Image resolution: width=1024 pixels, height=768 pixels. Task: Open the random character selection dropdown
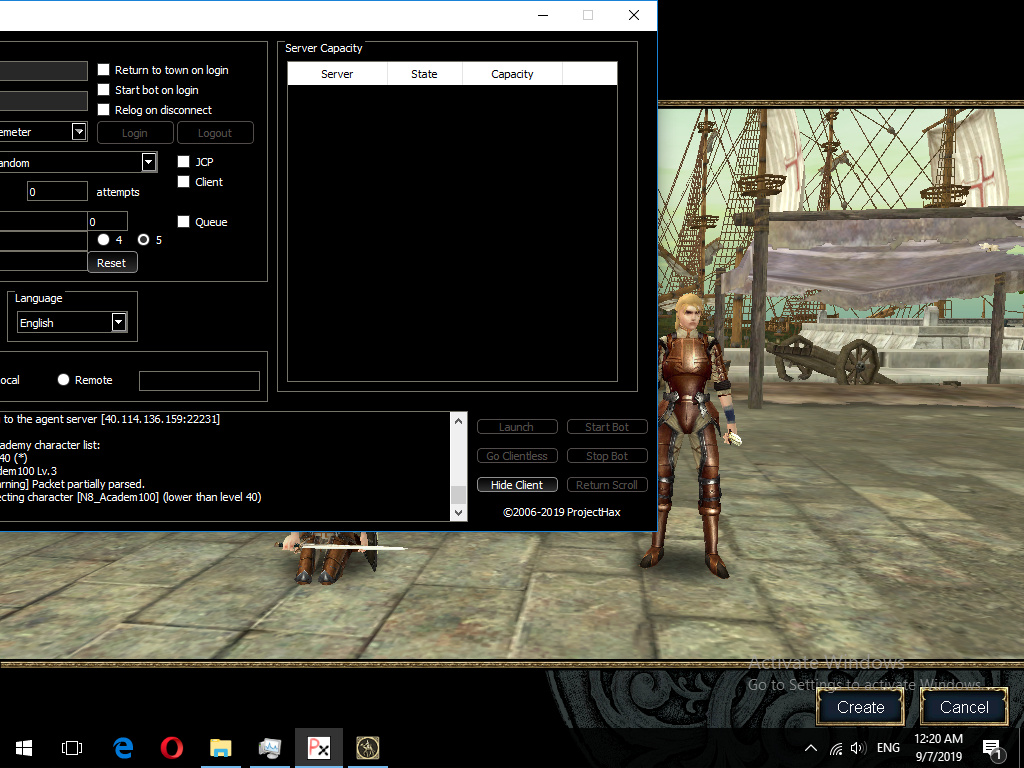(149, 162)
